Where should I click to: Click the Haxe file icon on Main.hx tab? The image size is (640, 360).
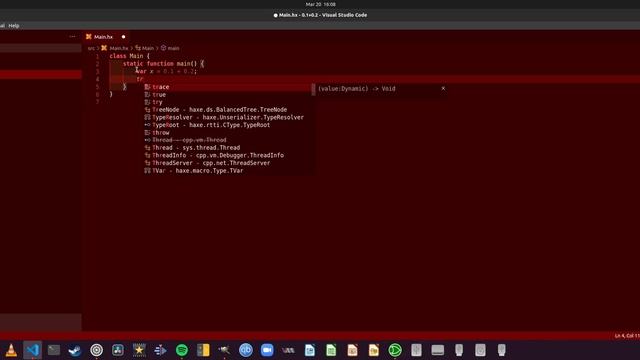pyautogui.click(x=89, y=37)
